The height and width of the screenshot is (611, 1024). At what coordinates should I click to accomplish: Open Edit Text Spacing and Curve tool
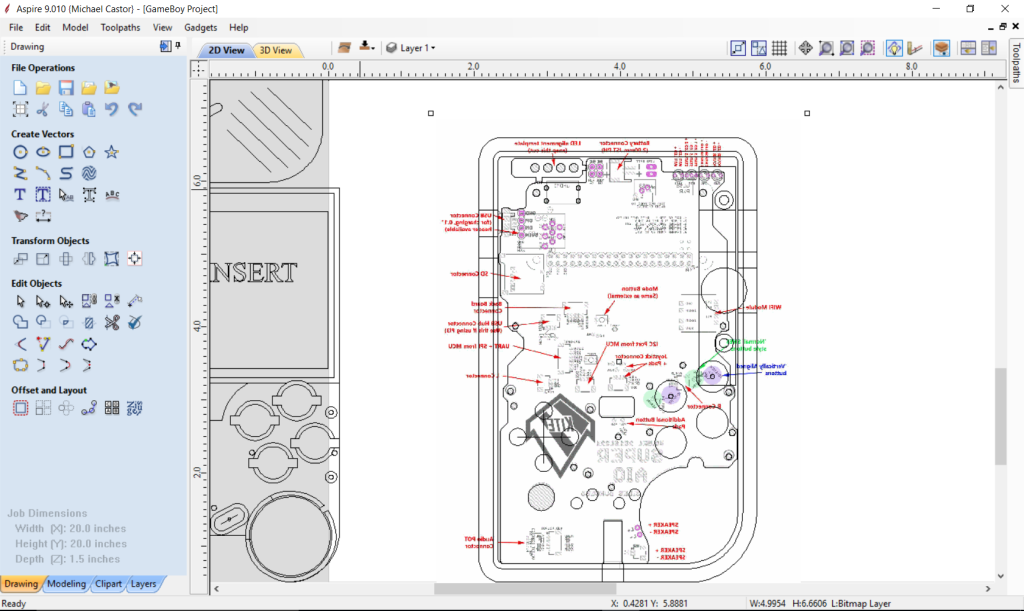coord(66,195)
